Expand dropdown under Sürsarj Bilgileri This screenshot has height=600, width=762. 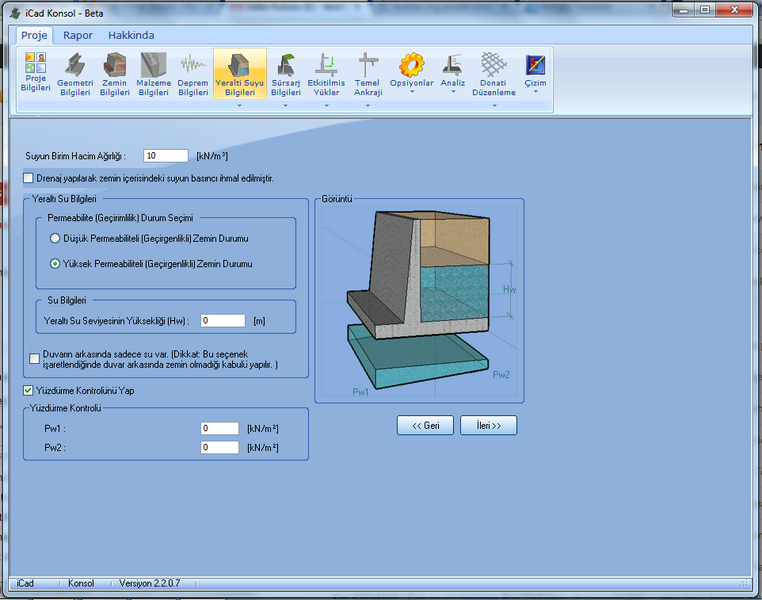click(x=286, y=105)
